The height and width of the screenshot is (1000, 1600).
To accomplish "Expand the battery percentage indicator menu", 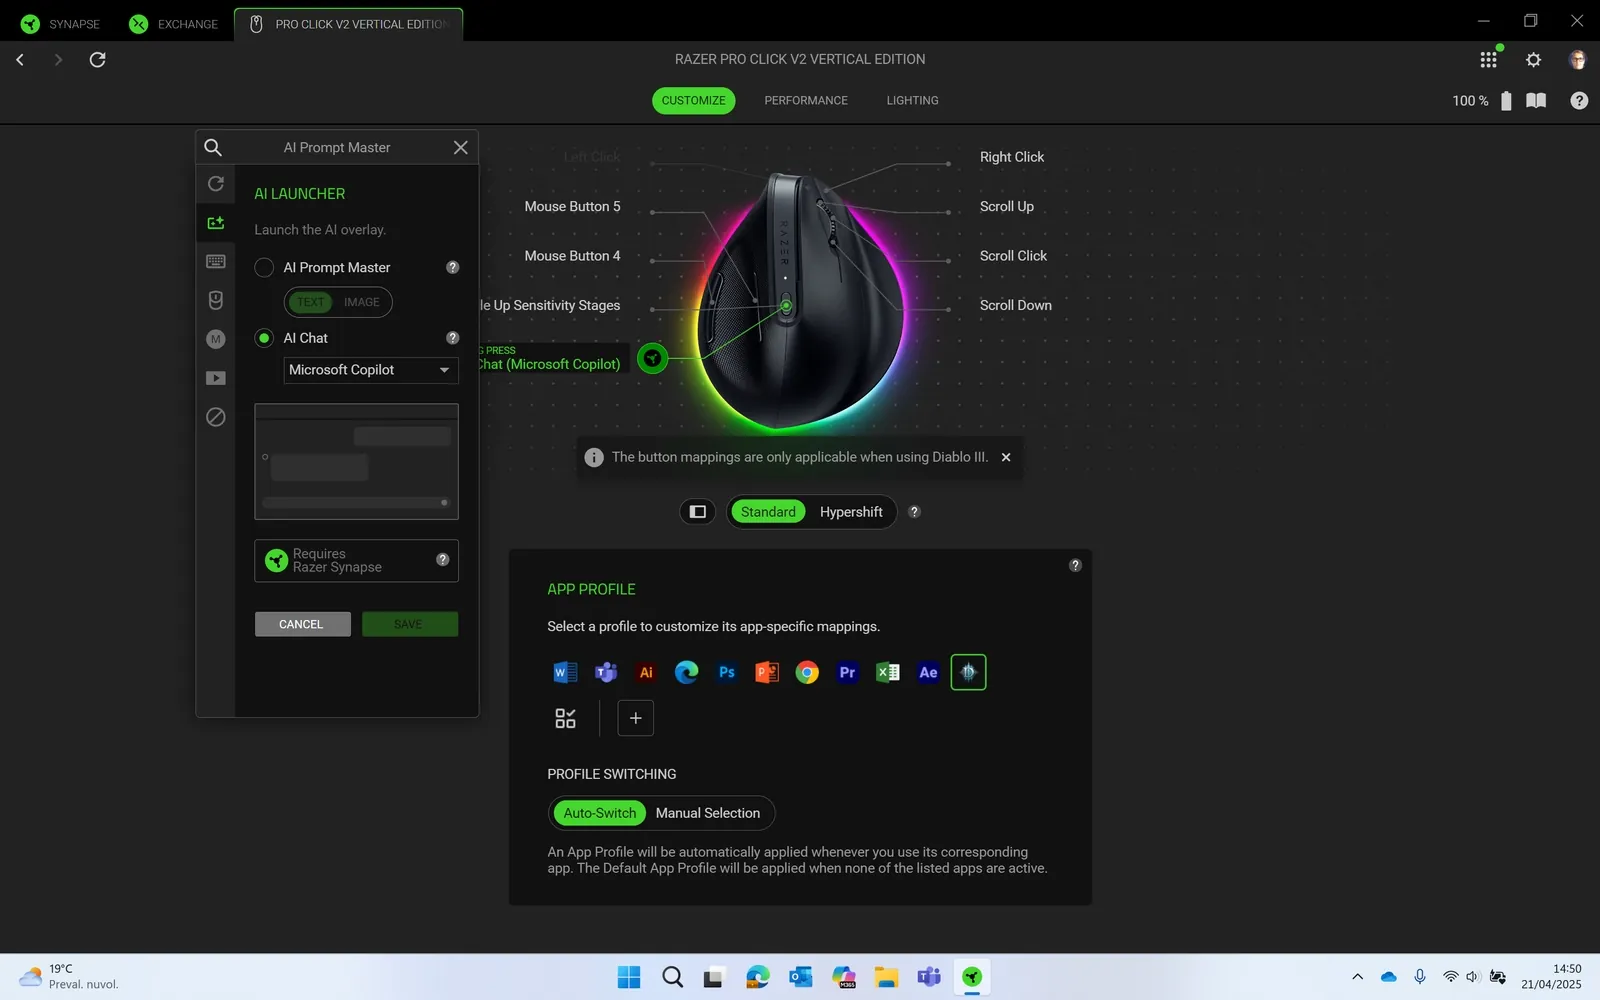I will click(x=1505, y=100).
